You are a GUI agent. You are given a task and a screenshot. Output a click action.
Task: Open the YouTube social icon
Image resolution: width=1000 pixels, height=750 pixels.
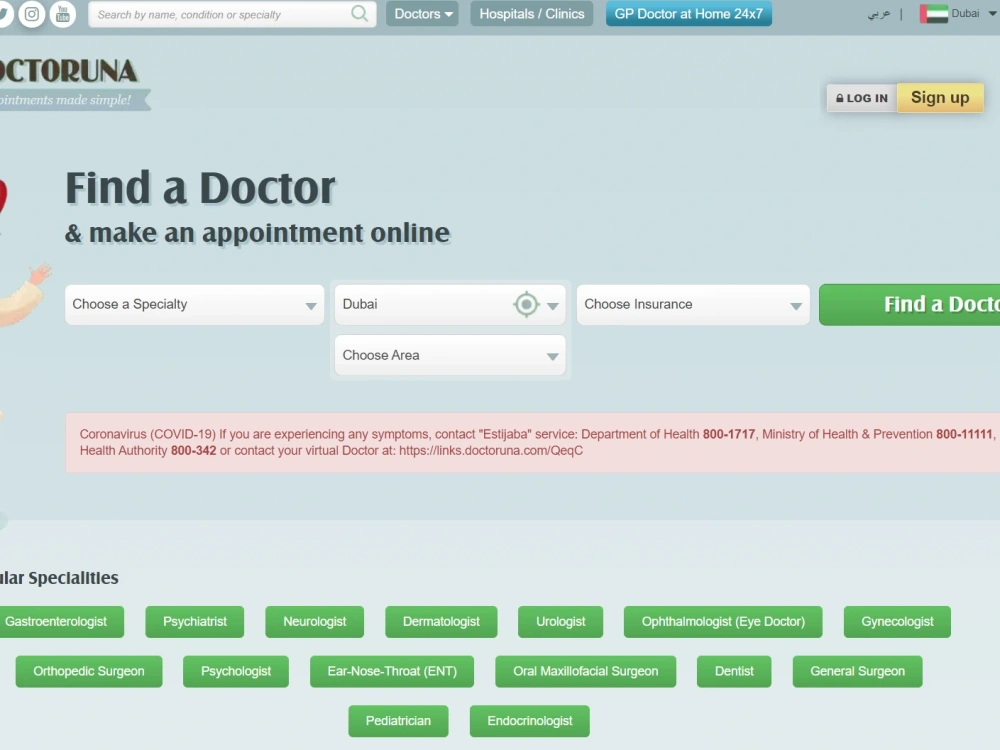tap(62, 13)
